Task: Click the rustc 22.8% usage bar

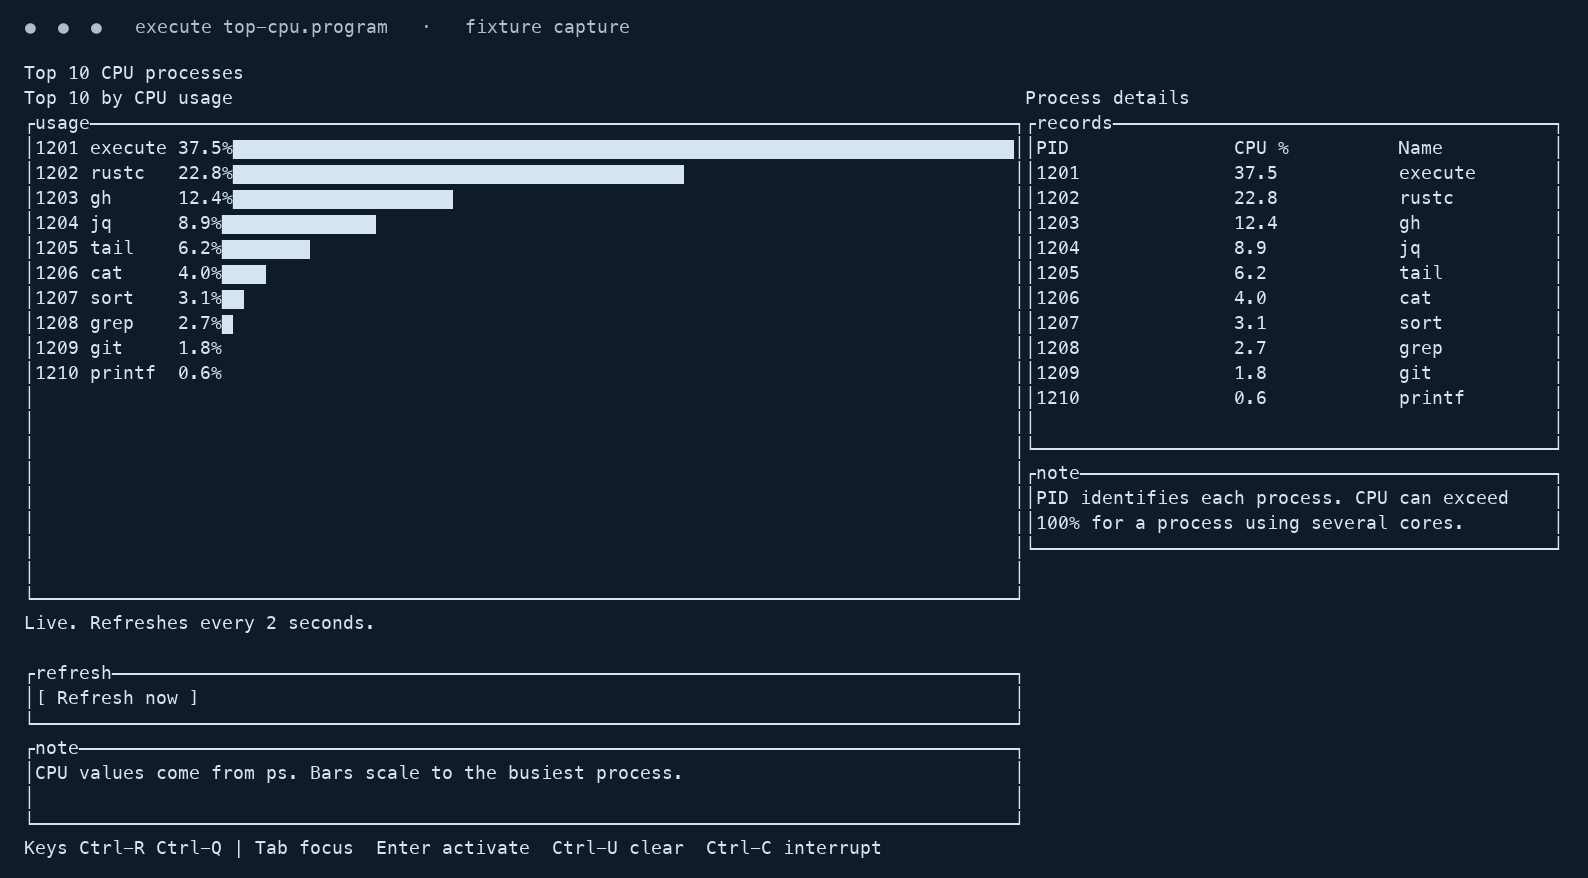Action: tap(458, 174)
